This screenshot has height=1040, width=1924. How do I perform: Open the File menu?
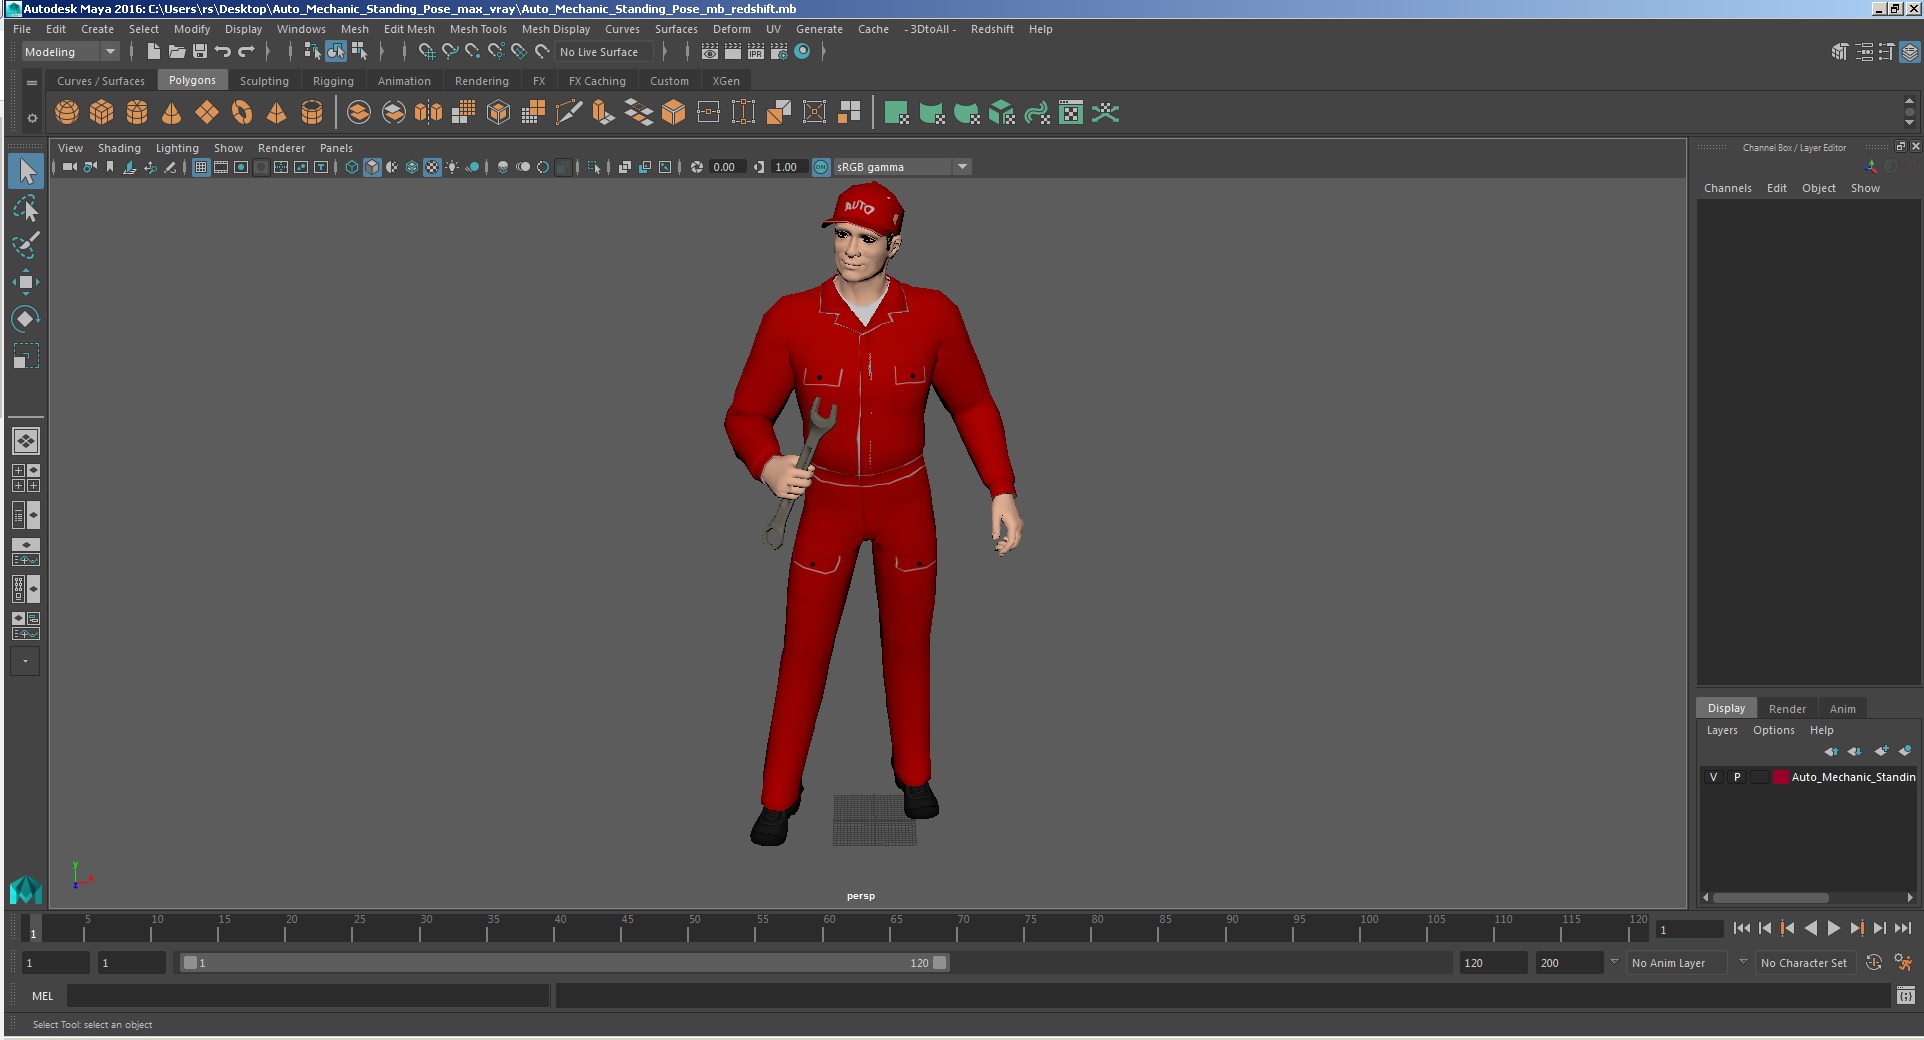(22, 29)
